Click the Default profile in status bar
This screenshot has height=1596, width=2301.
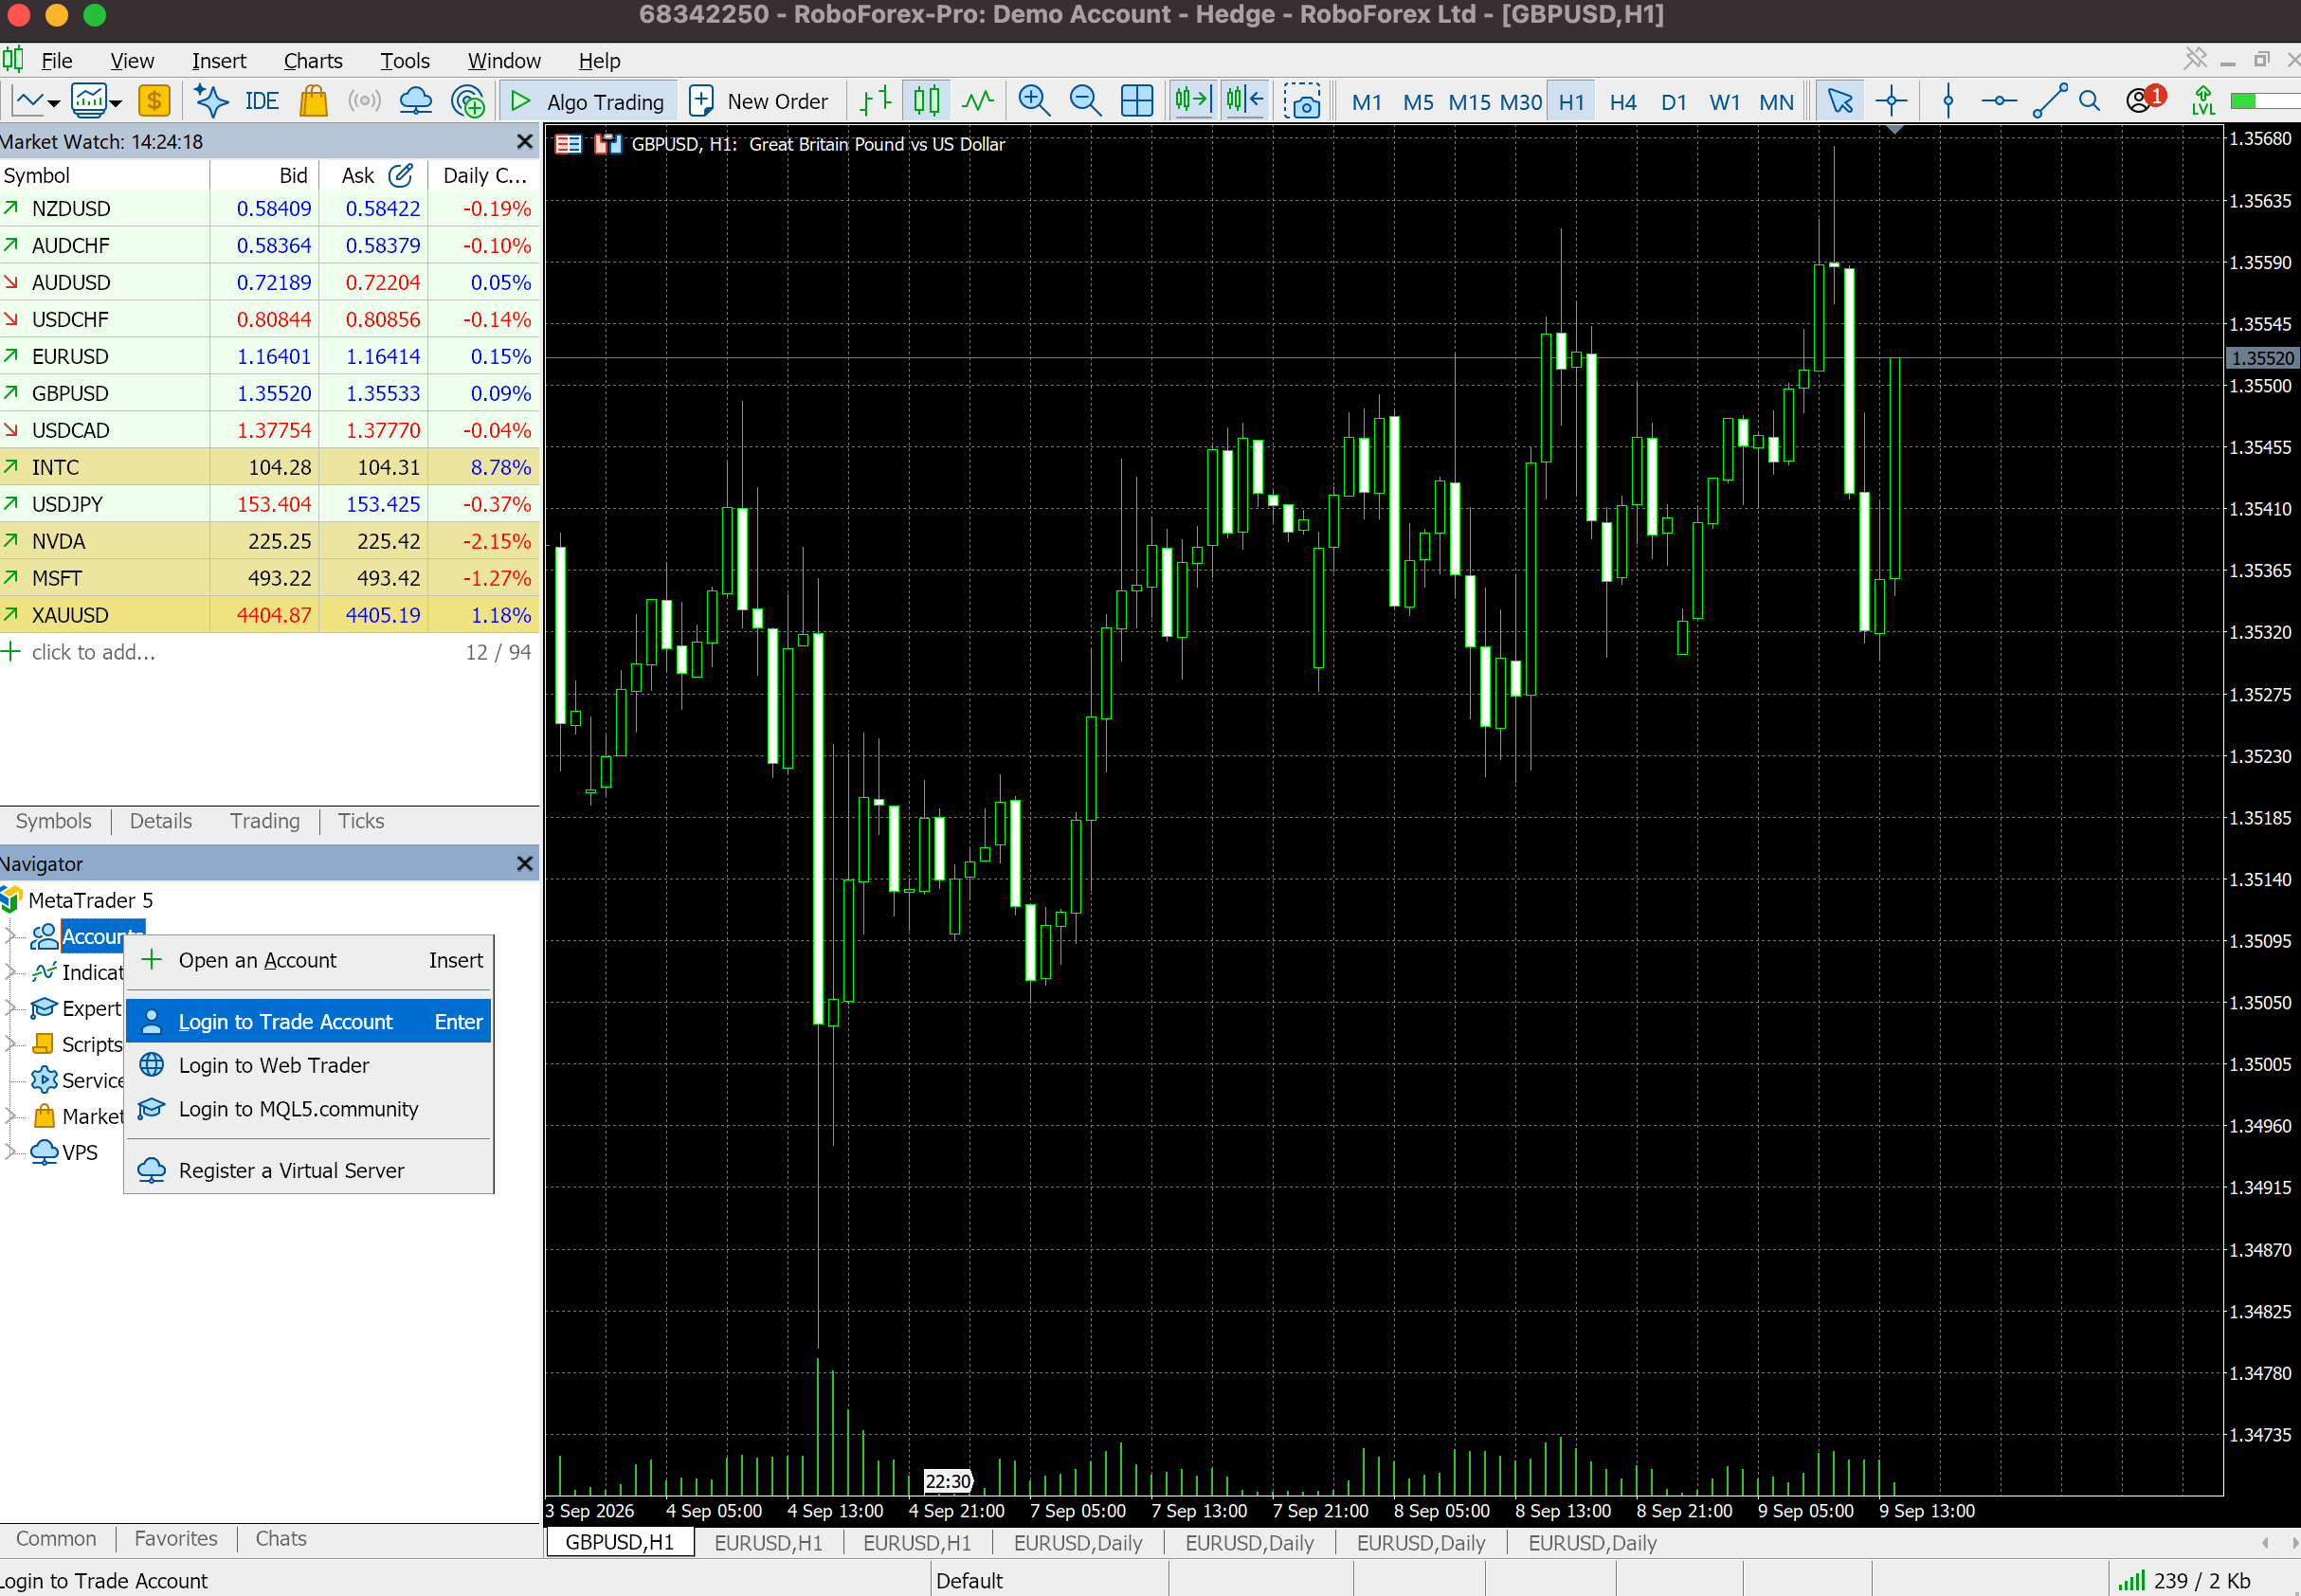(969, 1581)
